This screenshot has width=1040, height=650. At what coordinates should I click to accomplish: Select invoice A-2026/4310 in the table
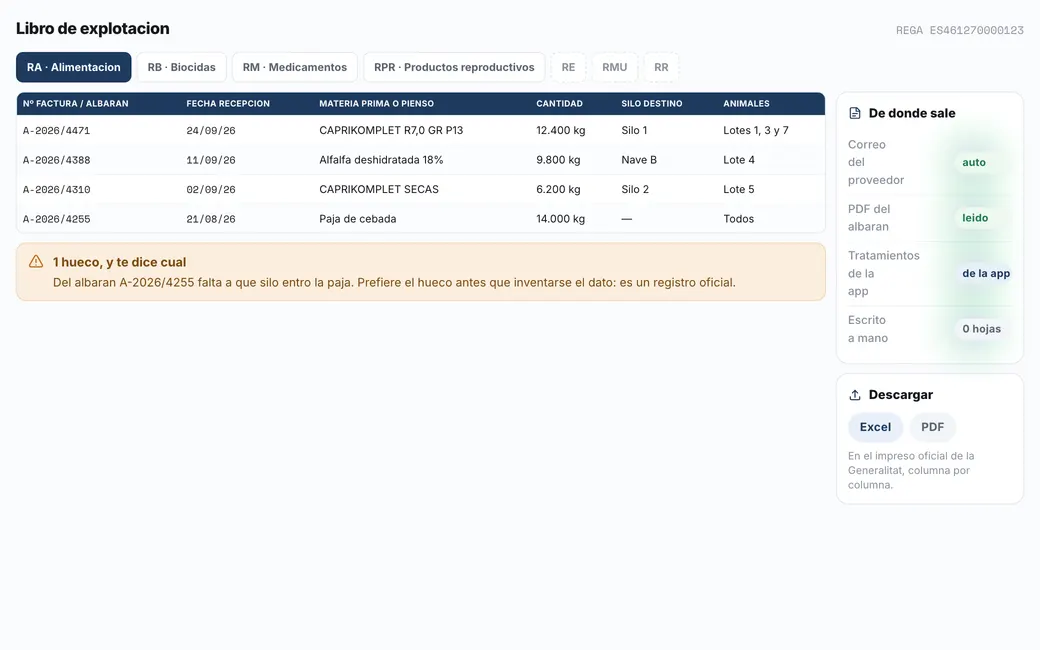56,189
